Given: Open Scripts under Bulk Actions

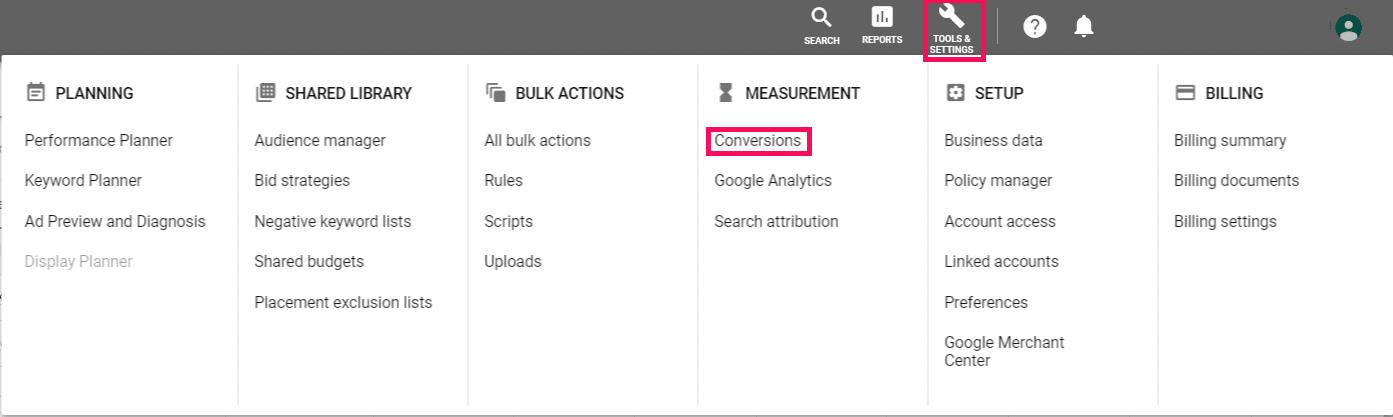Looking at the screenshot, I should pos(509,222).
